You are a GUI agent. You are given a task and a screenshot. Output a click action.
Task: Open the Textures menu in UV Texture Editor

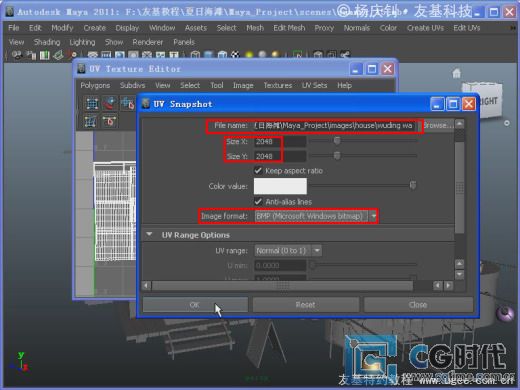click(x=278, y=86)
